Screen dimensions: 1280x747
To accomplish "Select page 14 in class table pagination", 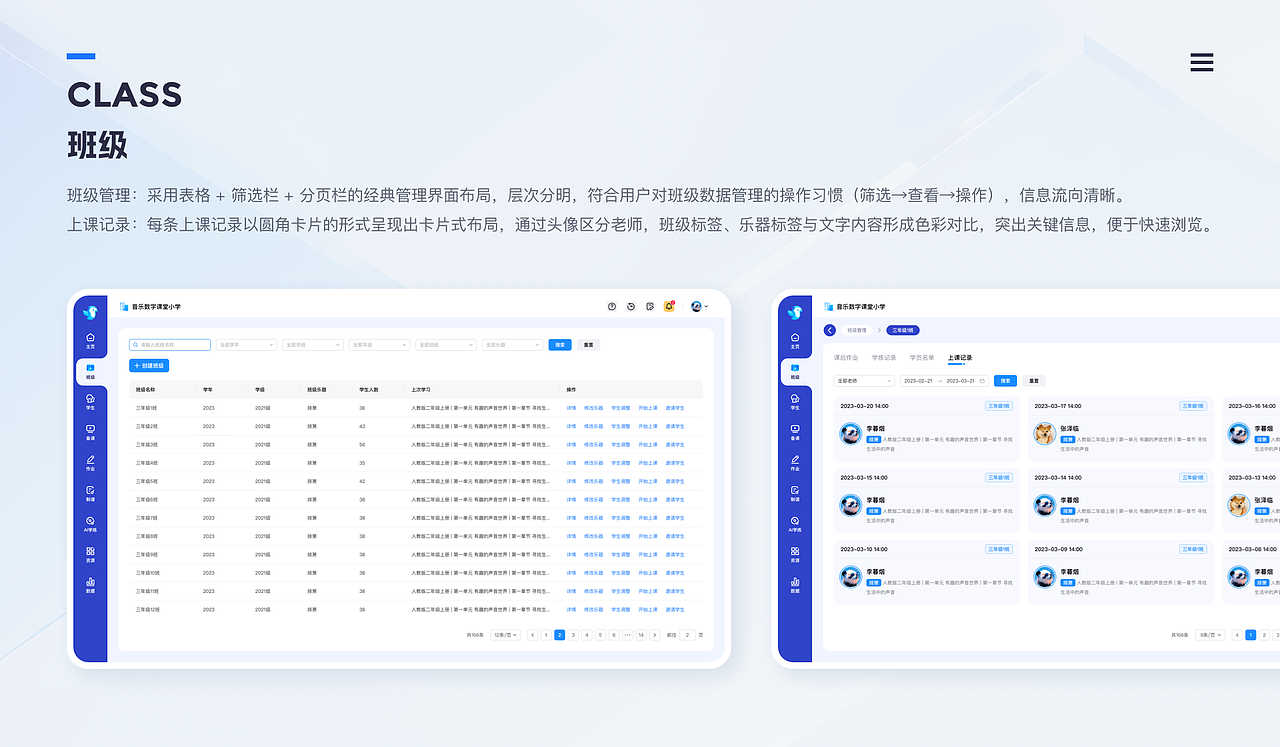I will (x=641, y=635).
